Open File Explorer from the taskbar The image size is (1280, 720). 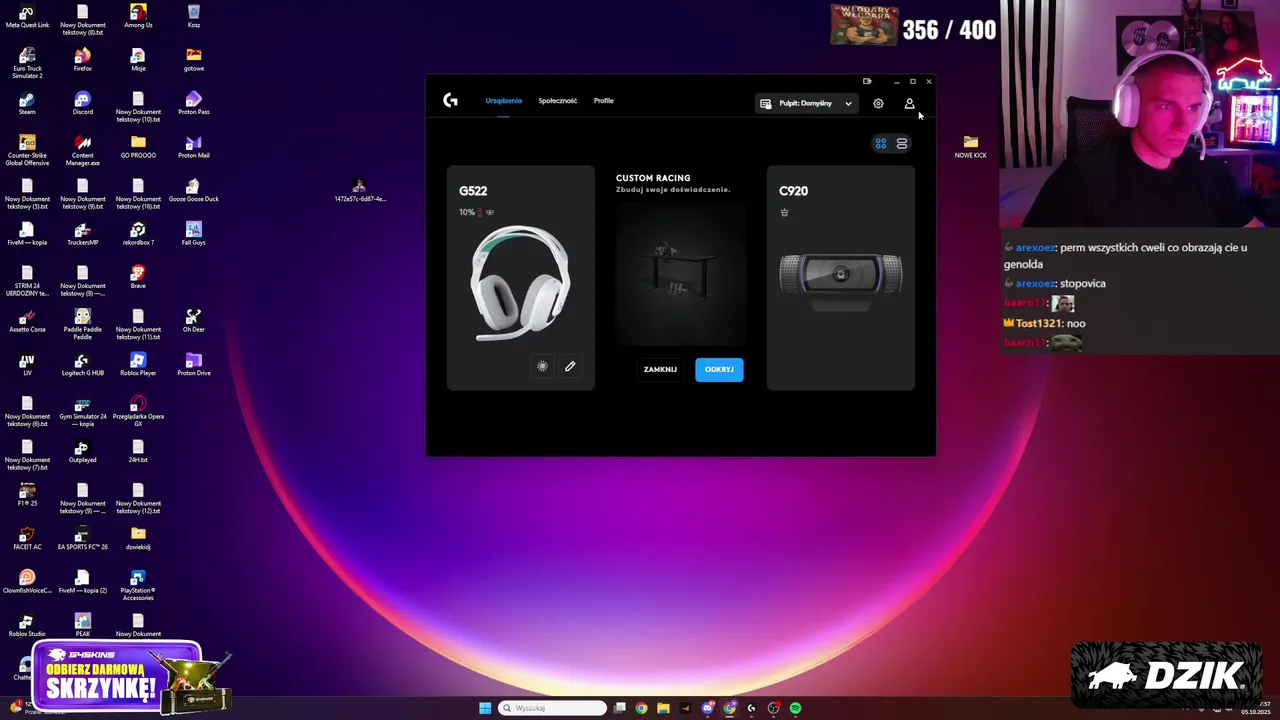[x=663, y=708]
